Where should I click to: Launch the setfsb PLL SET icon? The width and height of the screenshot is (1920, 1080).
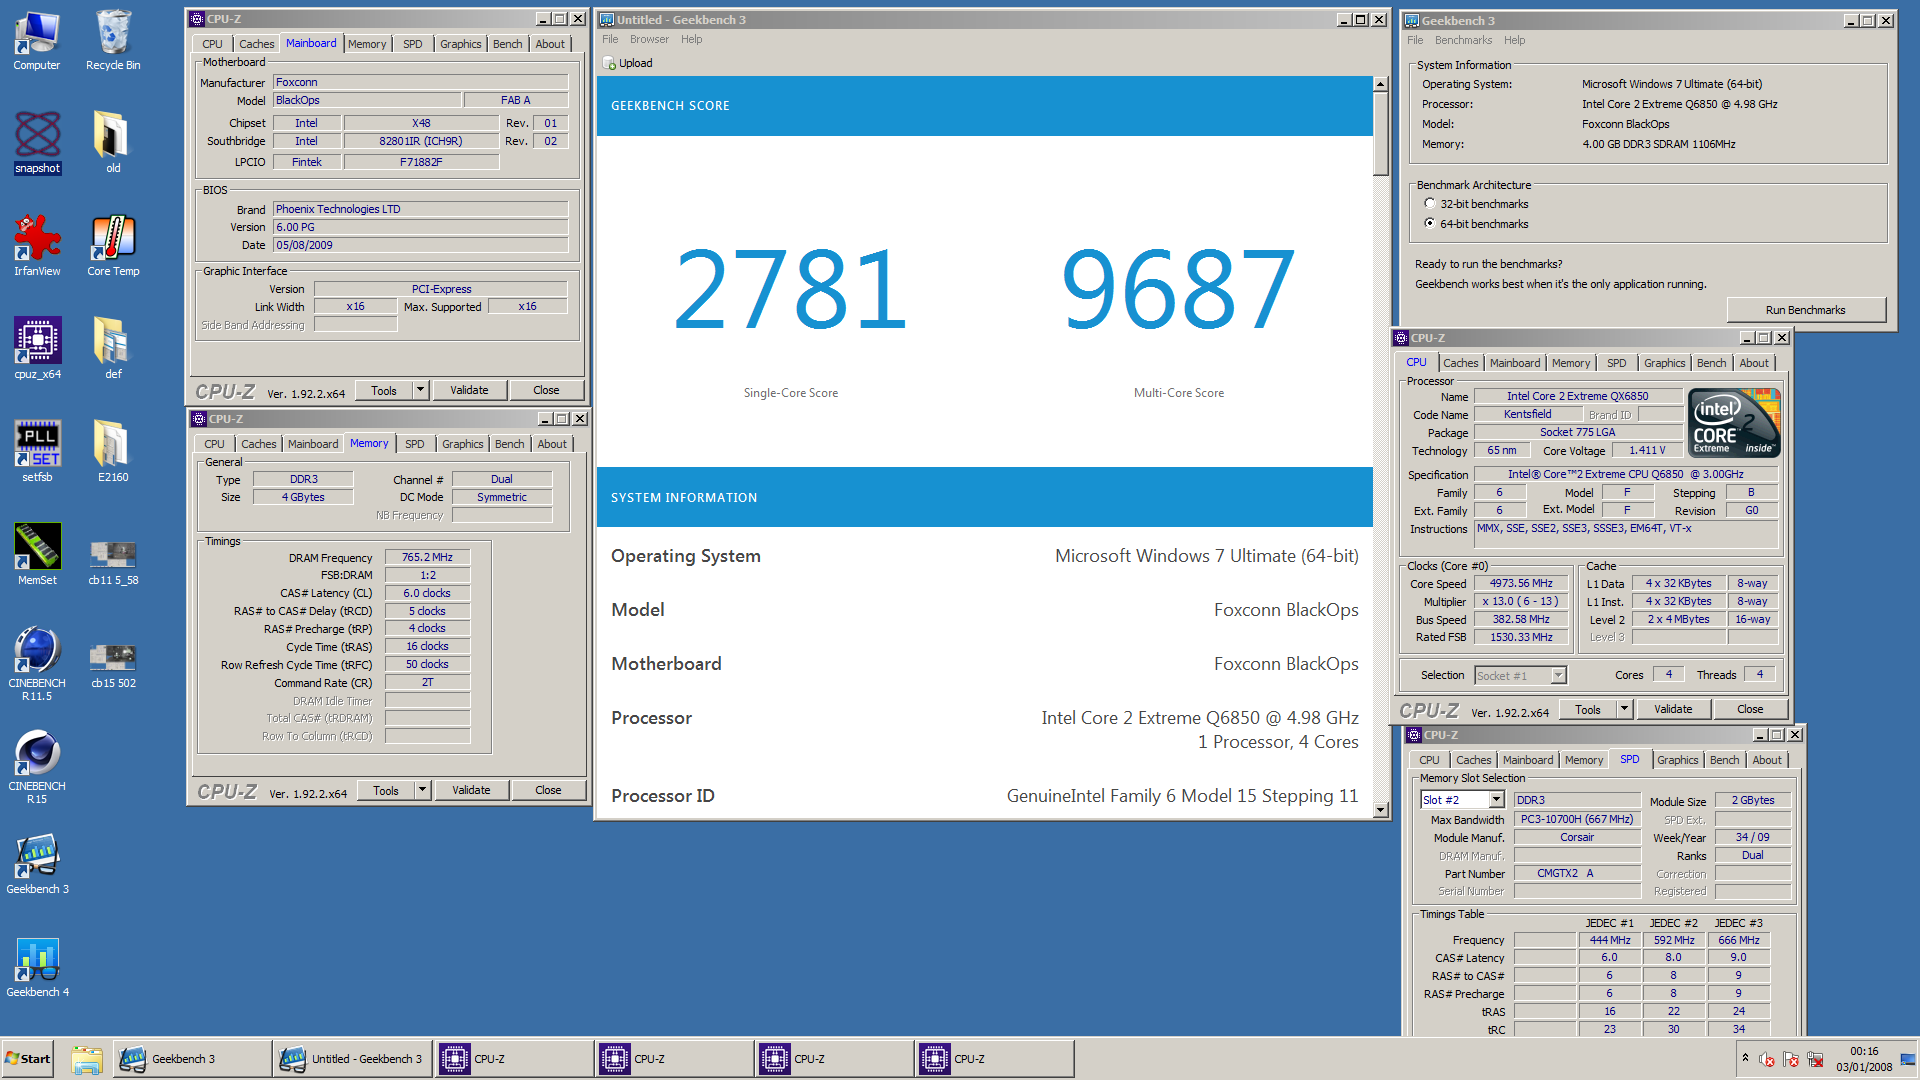click(37, 453)
